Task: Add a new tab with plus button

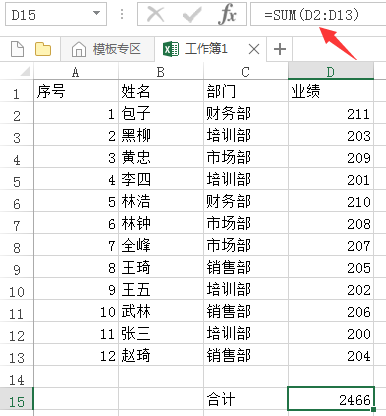Action: coord(280,49)
